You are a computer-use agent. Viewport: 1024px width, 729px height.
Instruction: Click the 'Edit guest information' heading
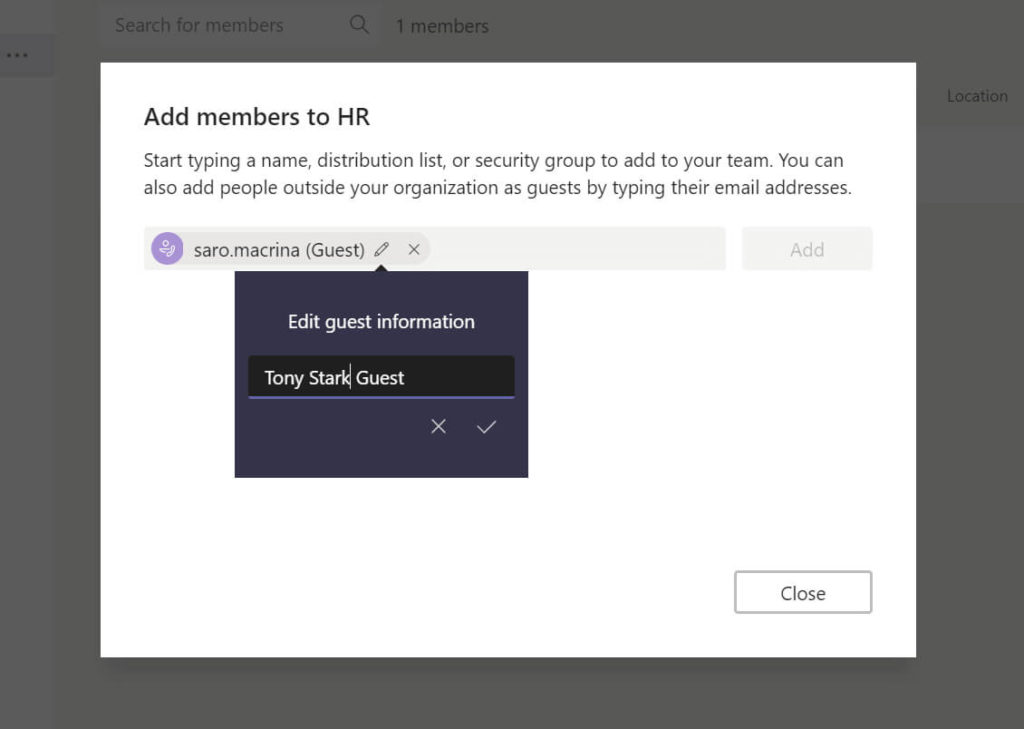pos(381,321)
